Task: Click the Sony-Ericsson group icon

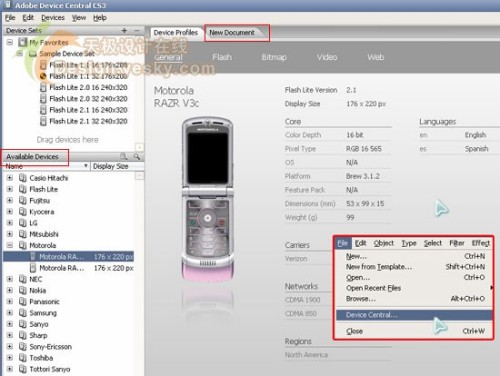Action: 23,347
